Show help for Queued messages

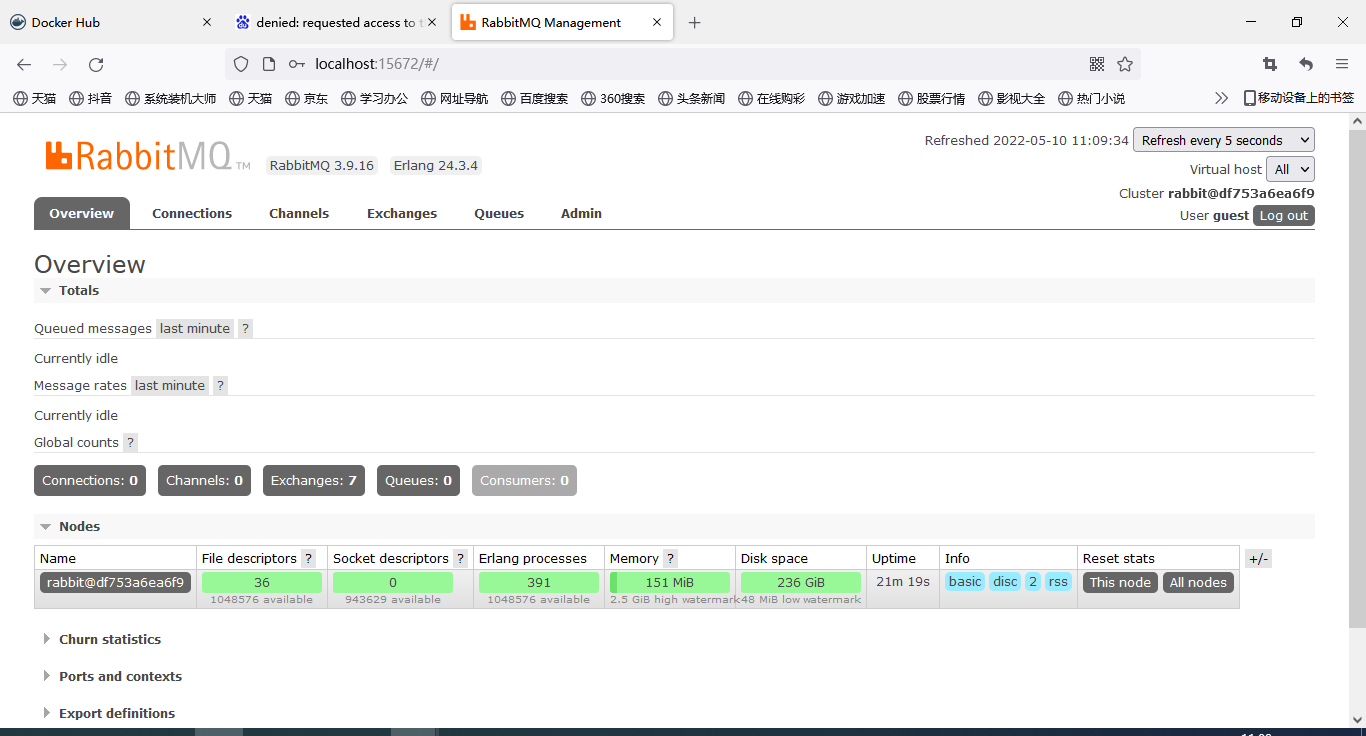pyautogui.click(x=245, y=328)
